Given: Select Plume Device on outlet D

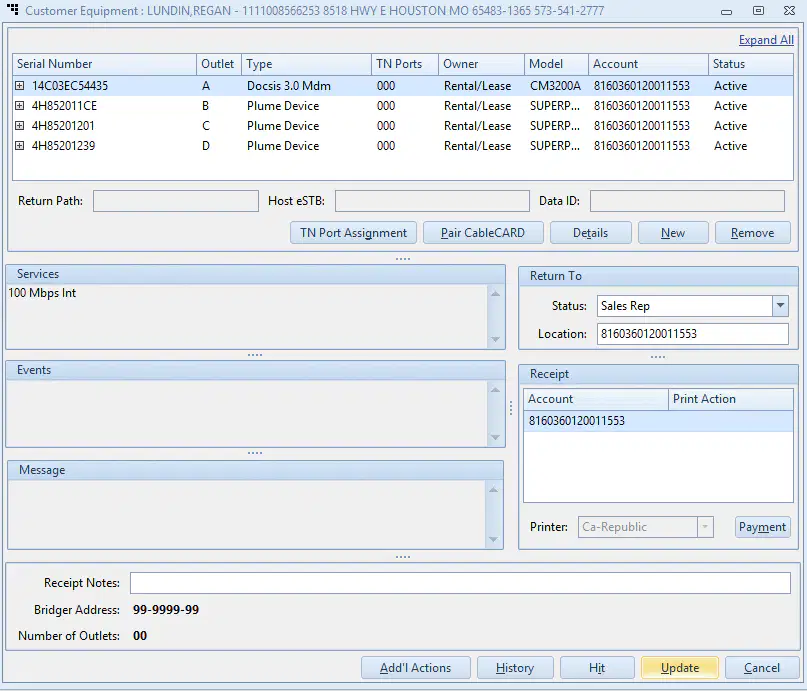Looking at the screenshot, I should [x=402, y=146].
